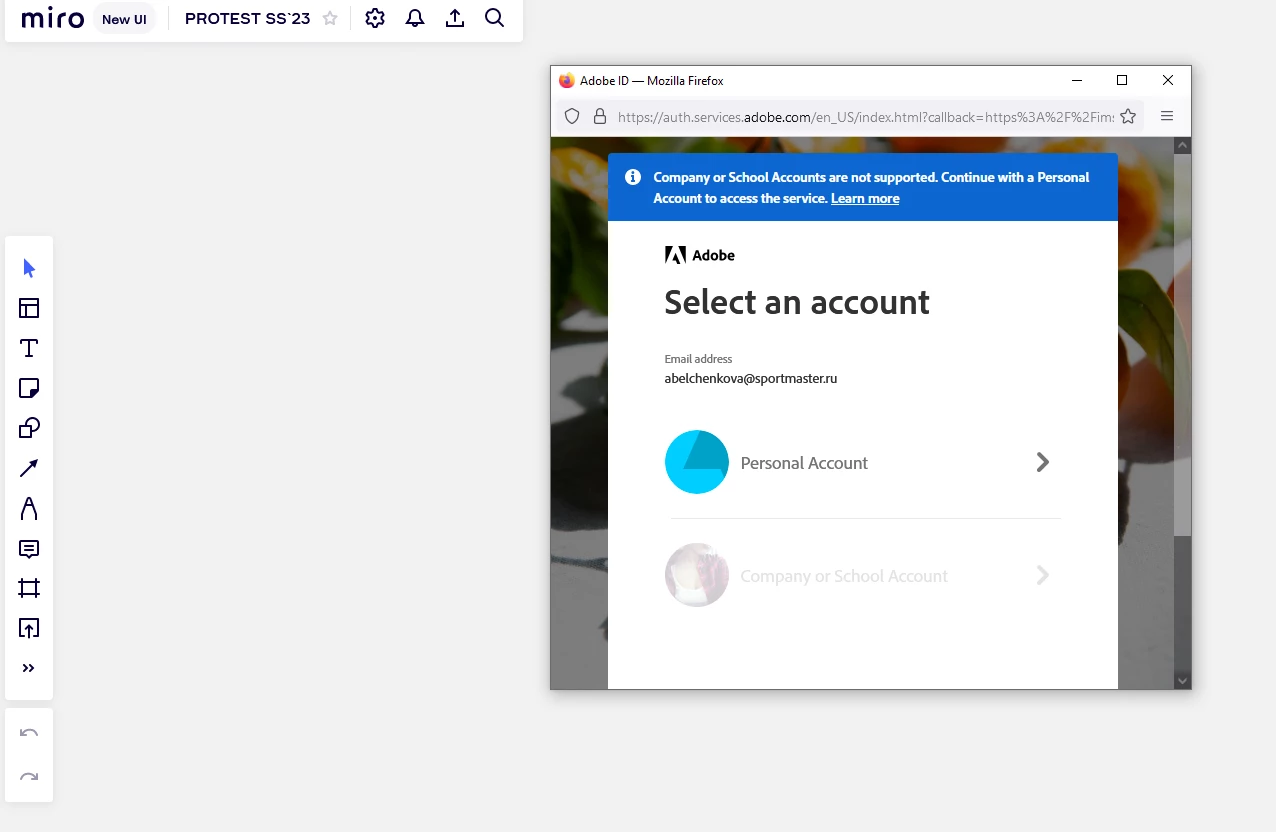This screenshot has height=832, width=1276.
Task: Select the Comment tool in Miro
Action: (x=29, y=549)
